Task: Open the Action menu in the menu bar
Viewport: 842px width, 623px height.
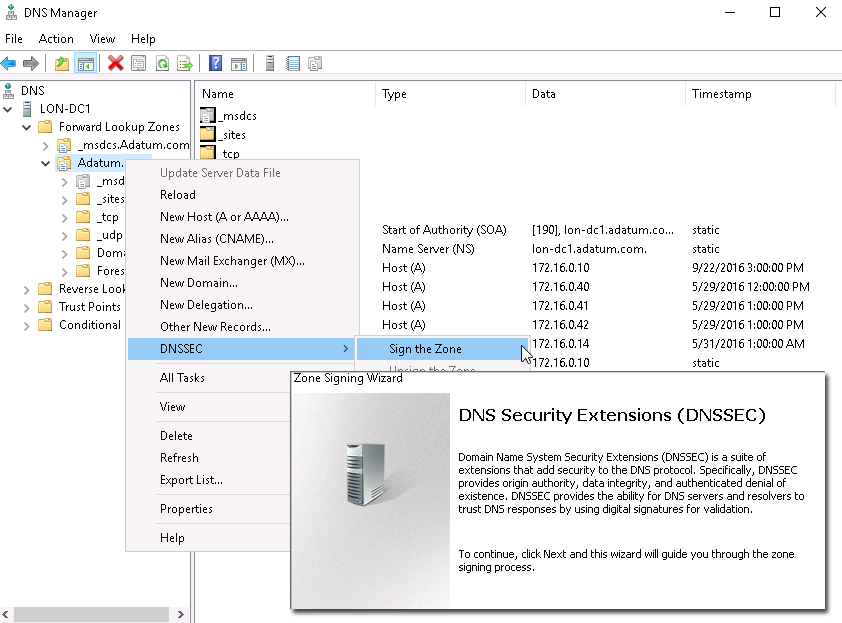Action: [x=56, y=39]
